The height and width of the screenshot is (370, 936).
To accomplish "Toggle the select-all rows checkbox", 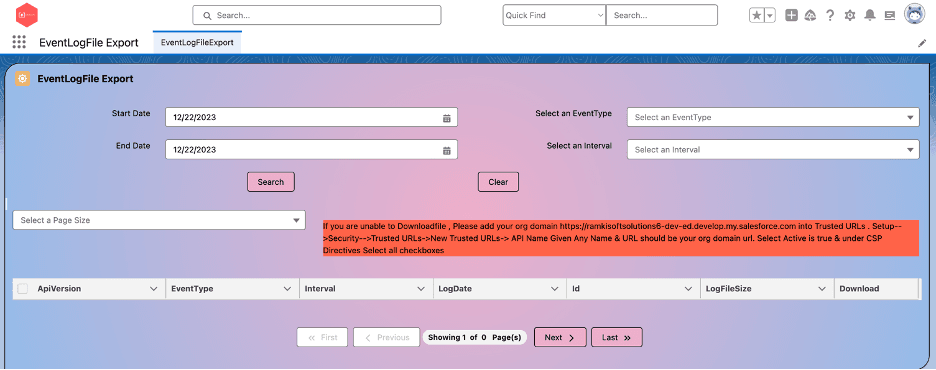I will pyautogui.click(x=23, y=289).
